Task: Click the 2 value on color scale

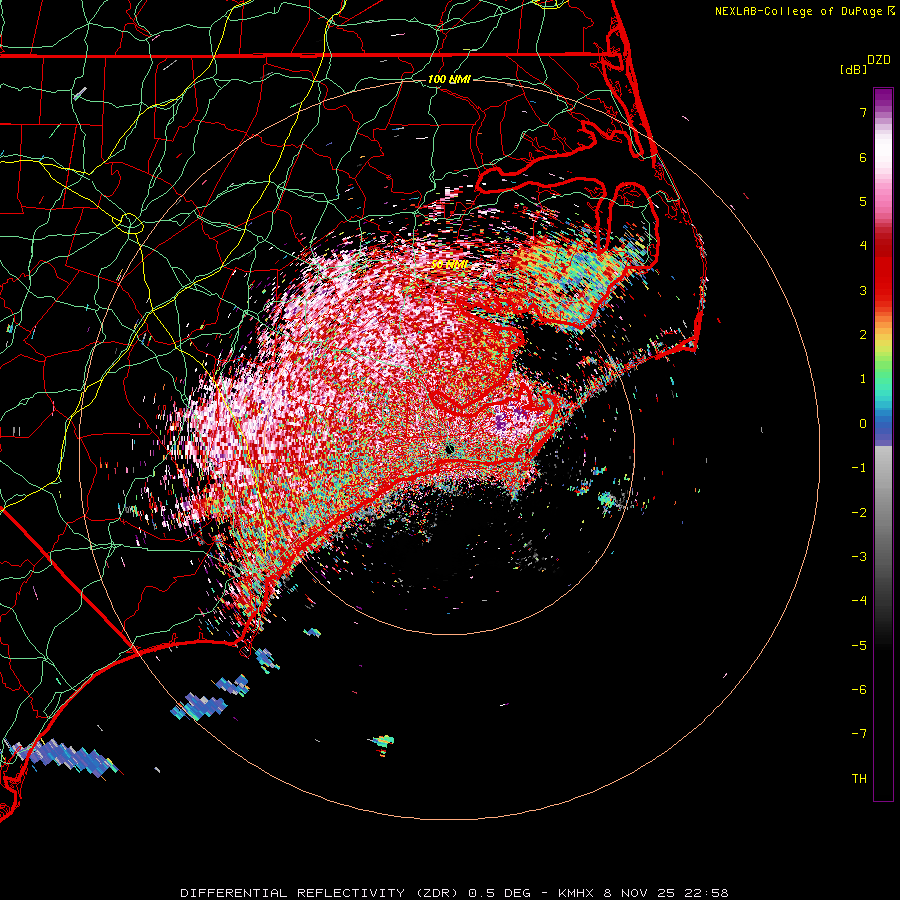Action: point(863,335)
